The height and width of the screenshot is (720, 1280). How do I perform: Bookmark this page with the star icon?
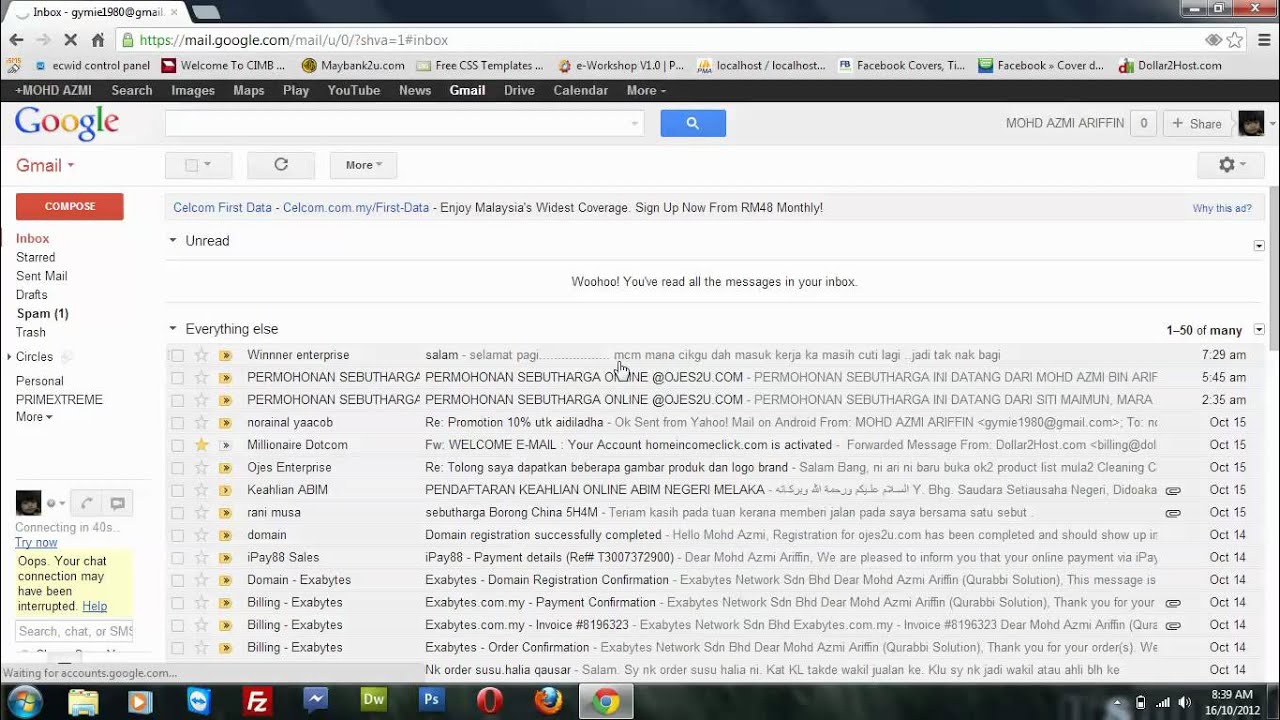click(1235, 40)
